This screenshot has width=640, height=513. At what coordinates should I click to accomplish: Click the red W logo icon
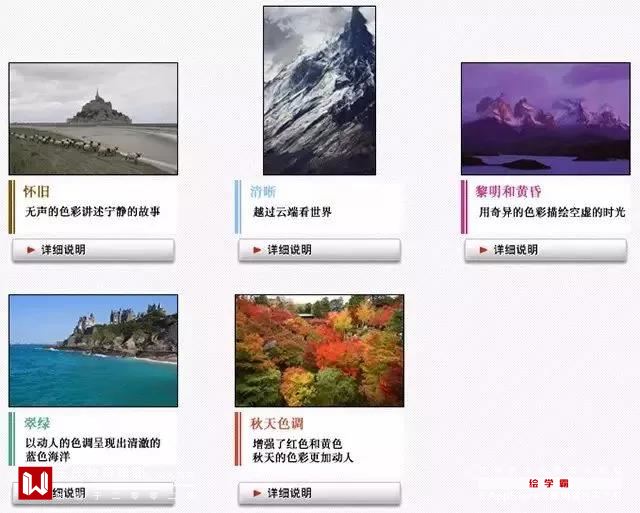coord(35,484)
